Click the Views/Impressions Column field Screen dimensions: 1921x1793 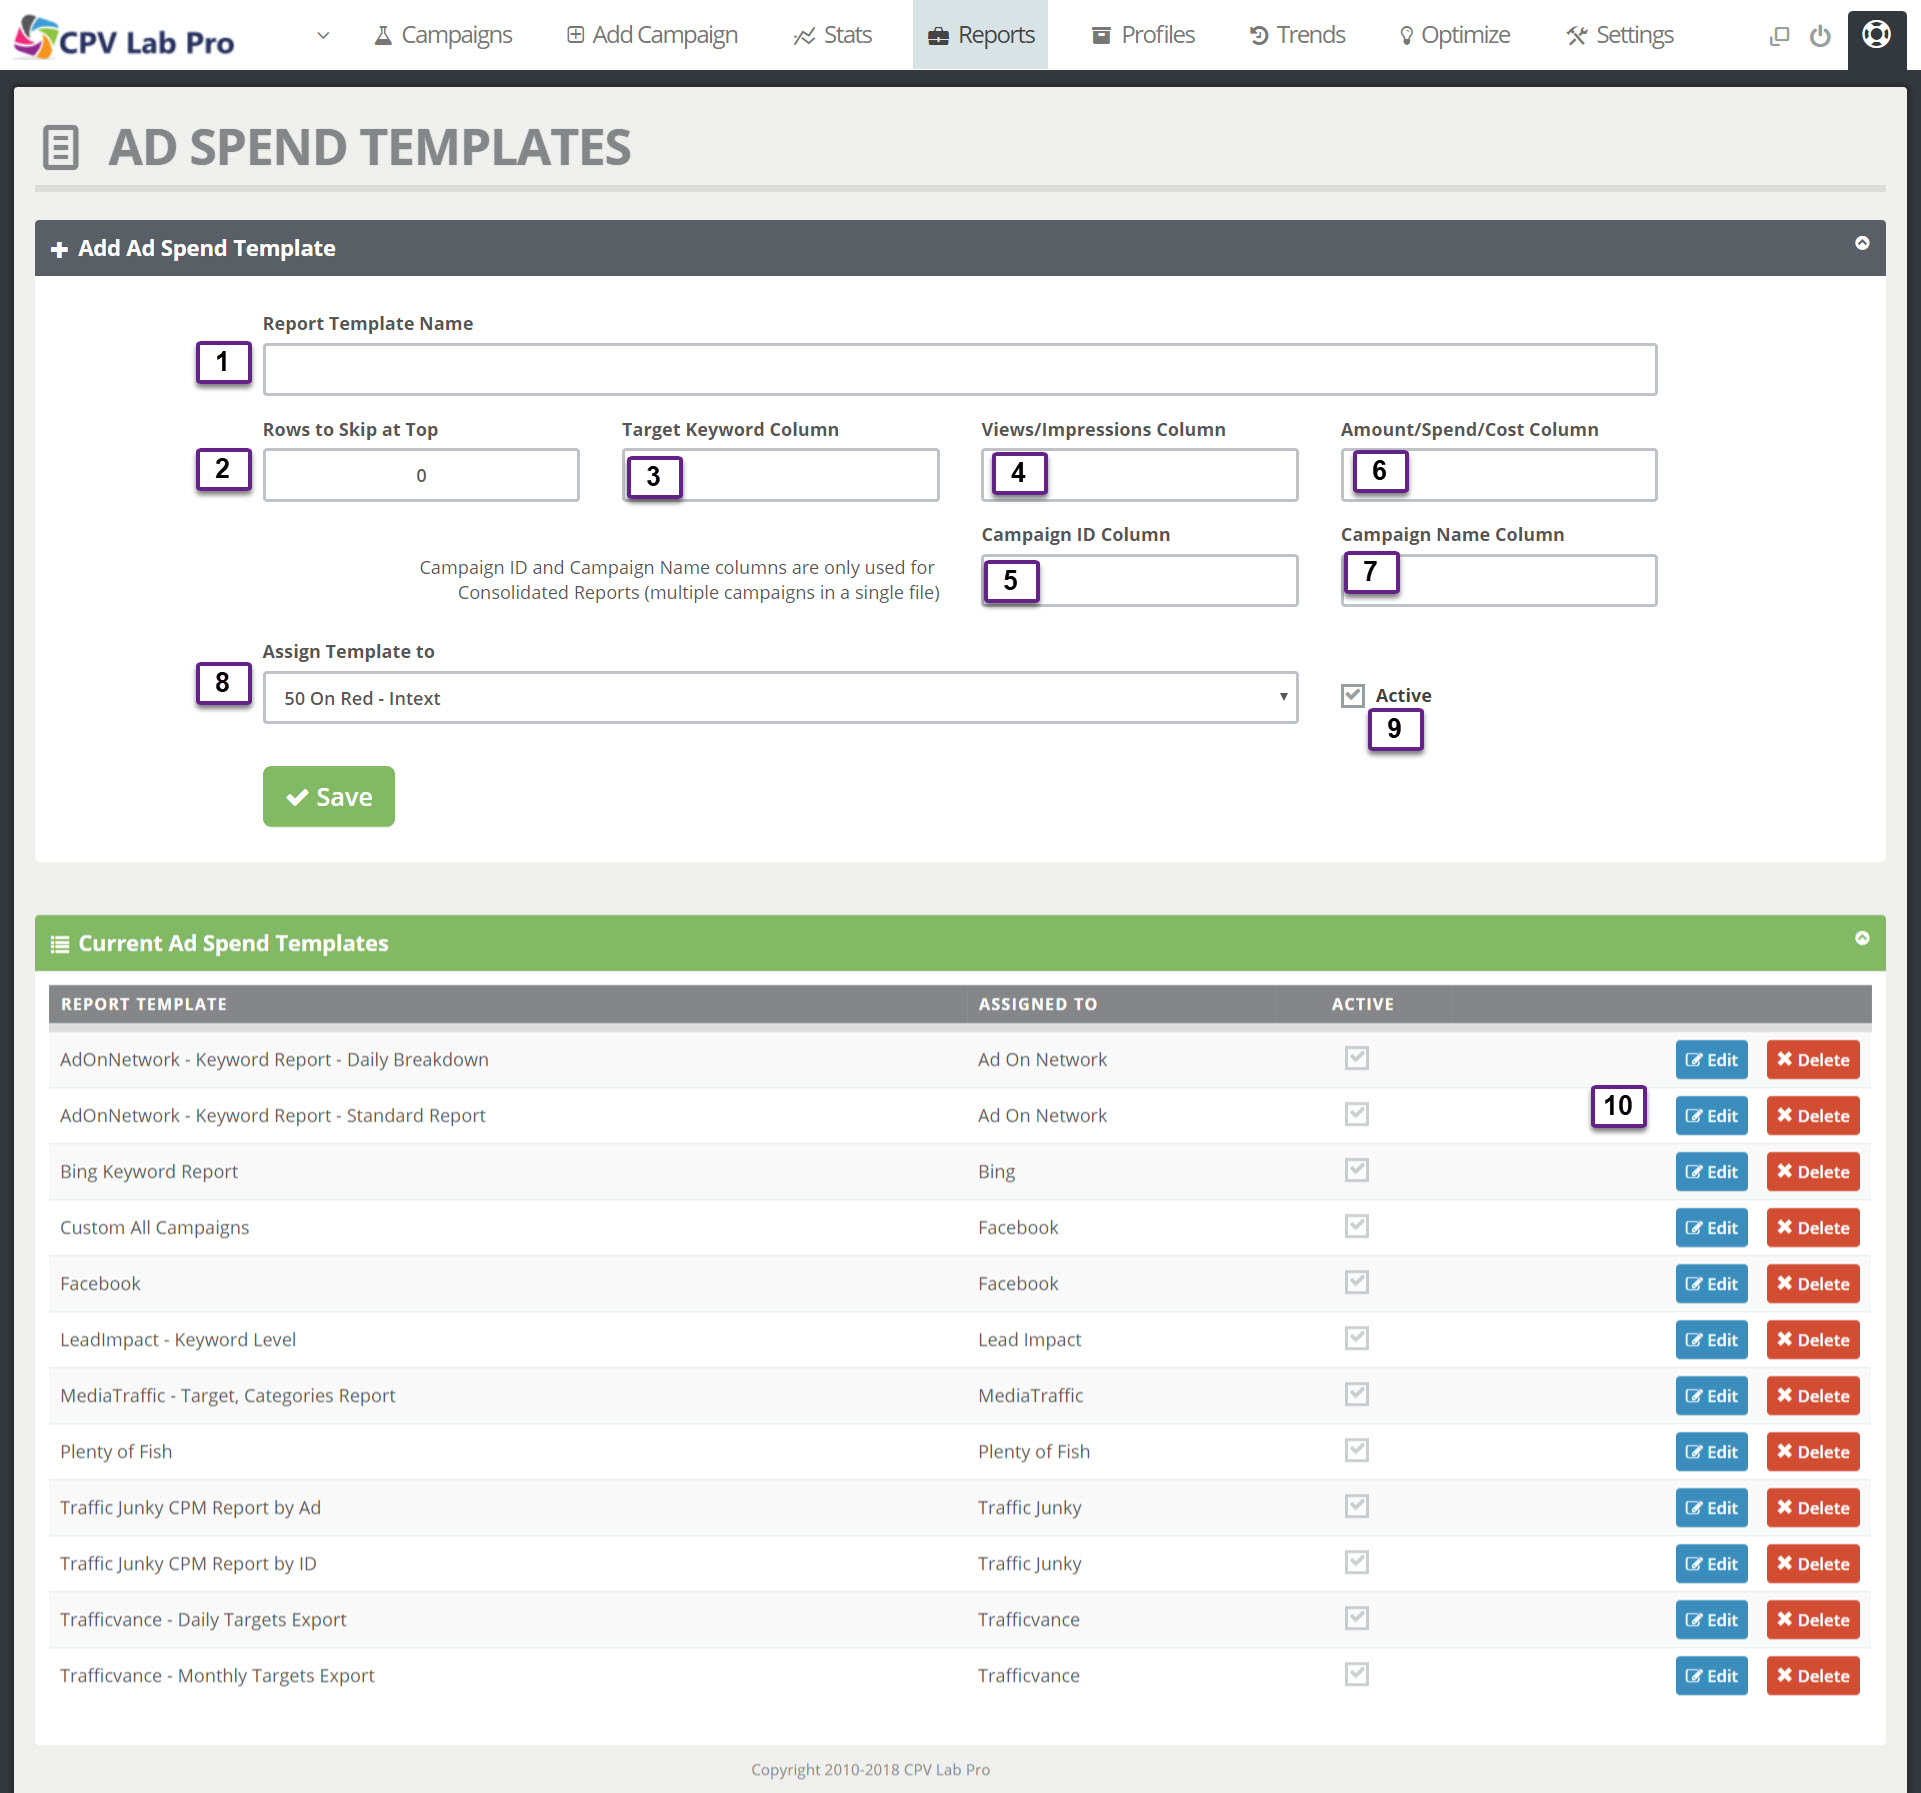coord(1140,475)
